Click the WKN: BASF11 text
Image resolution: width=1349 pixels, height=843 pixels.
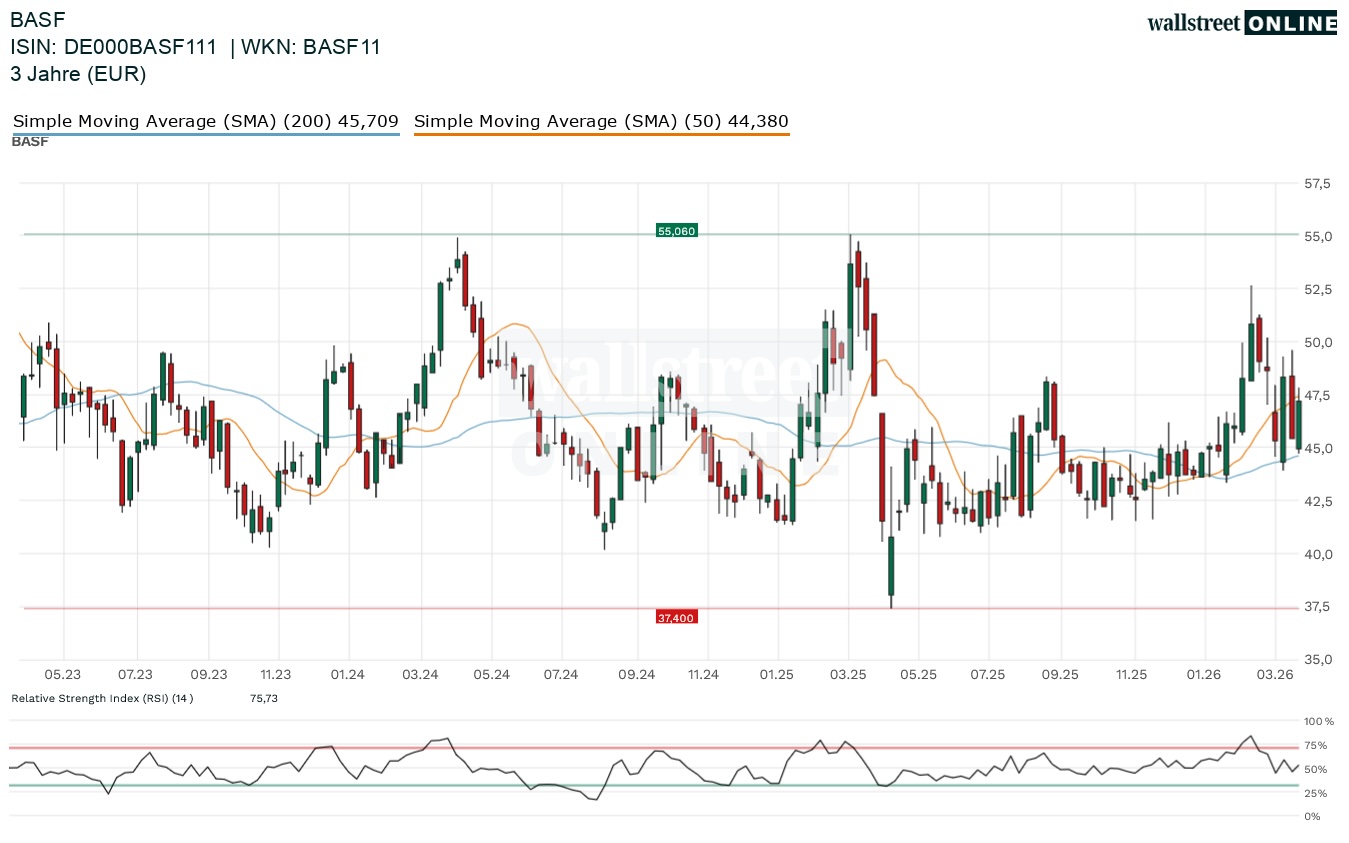[x=308, y=47]
